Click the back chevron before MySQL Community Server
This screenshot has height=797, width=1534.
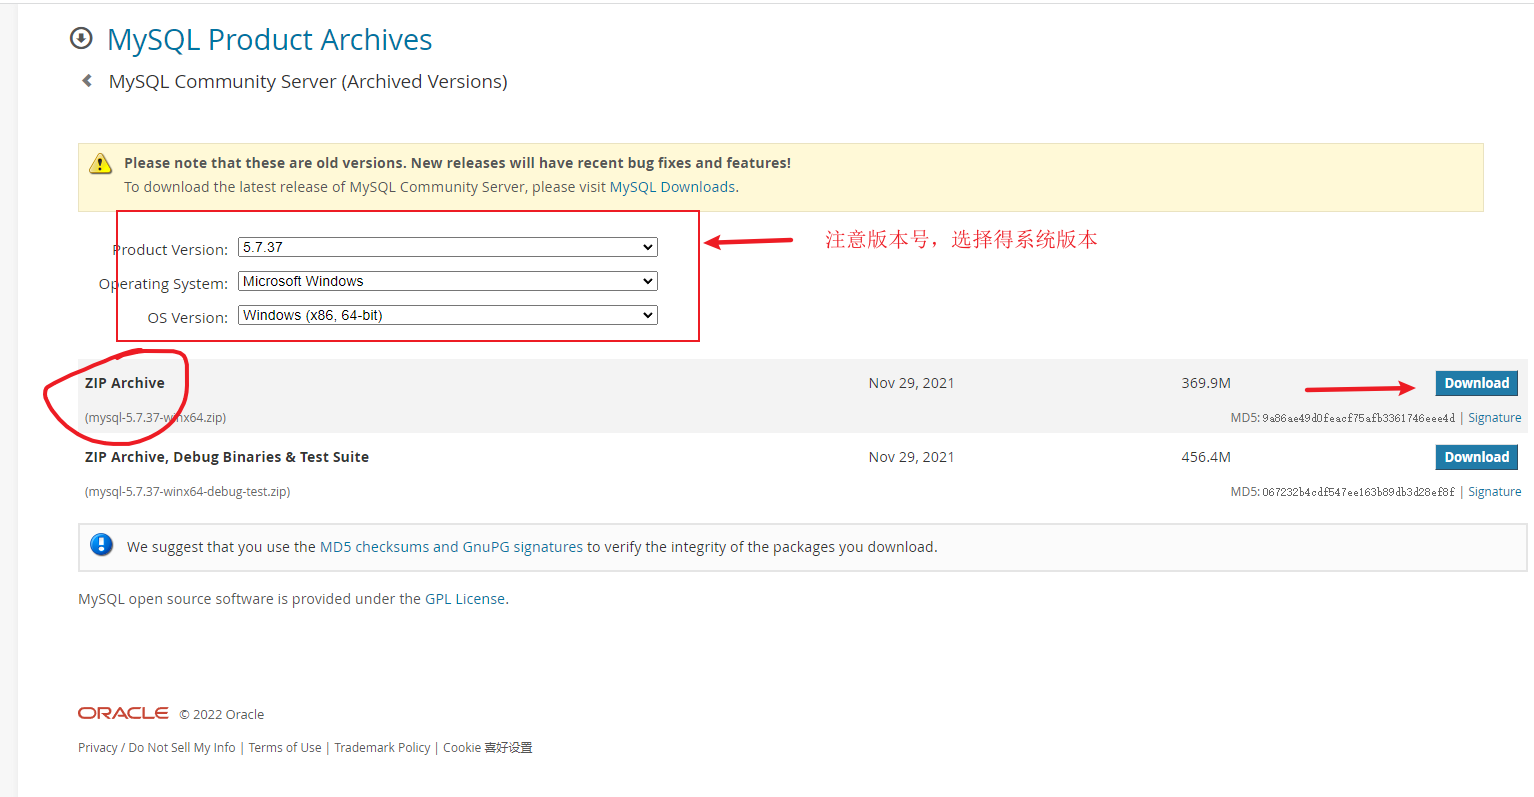(87, 81)
